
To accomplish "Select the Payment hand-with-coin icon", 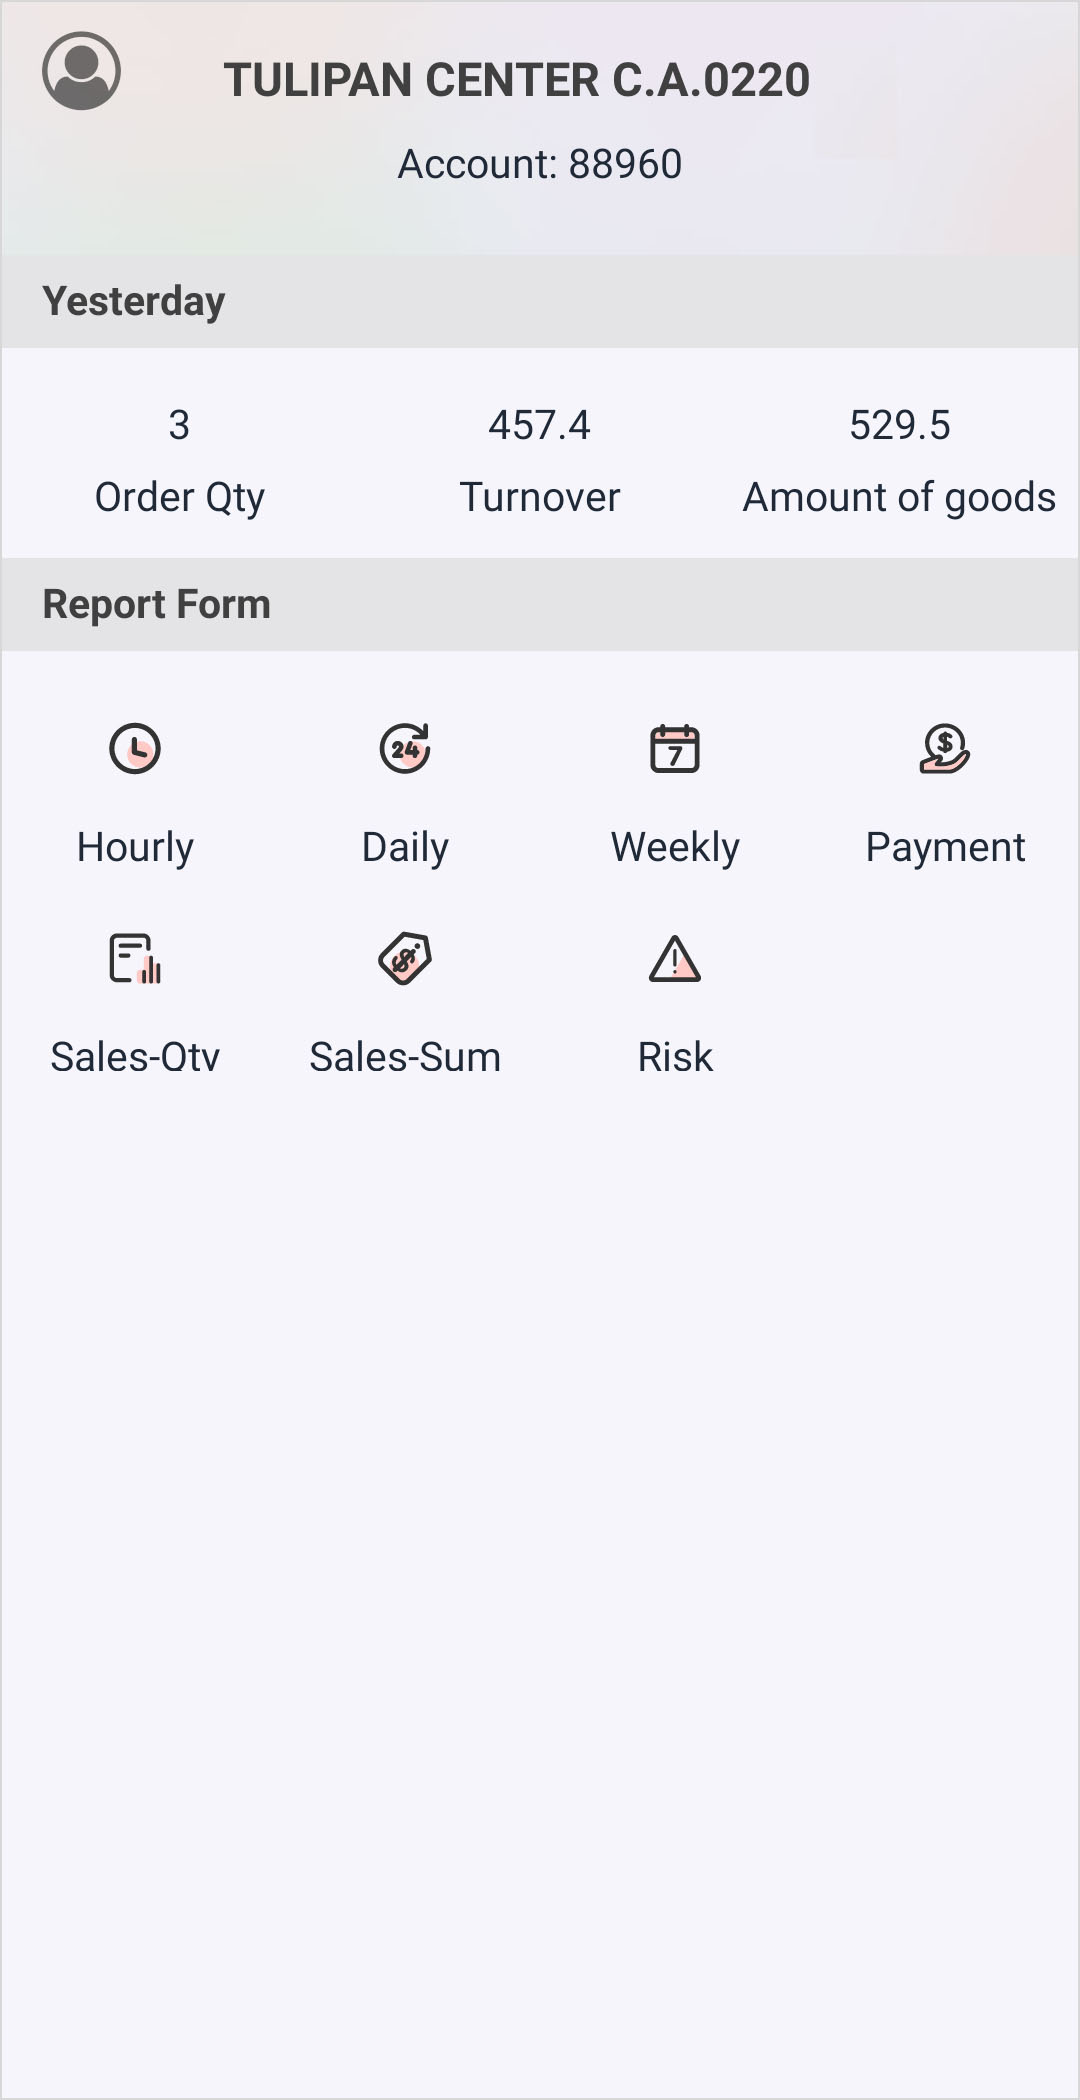I will click(x=945, y=748).
